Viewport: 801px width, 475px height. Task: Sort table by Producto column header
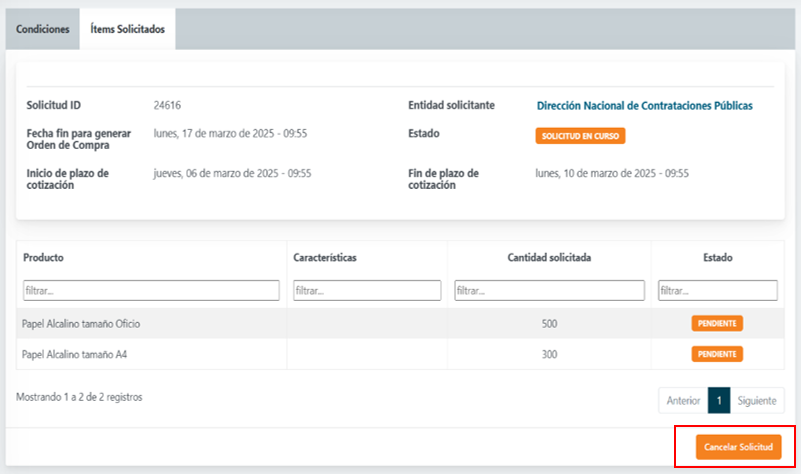pos(44,257)
